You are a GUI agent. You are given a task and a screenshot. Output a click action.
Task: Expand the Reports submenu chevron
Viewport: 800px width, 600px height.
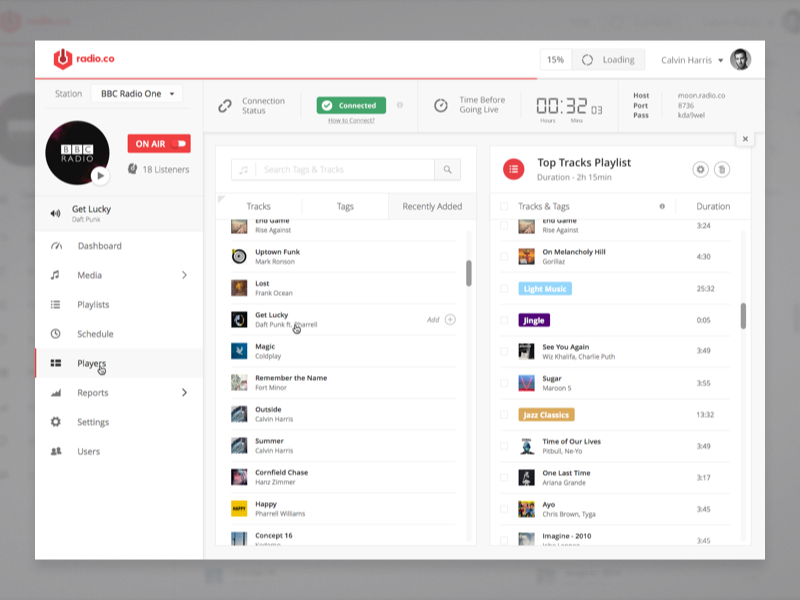pos(184,392)
